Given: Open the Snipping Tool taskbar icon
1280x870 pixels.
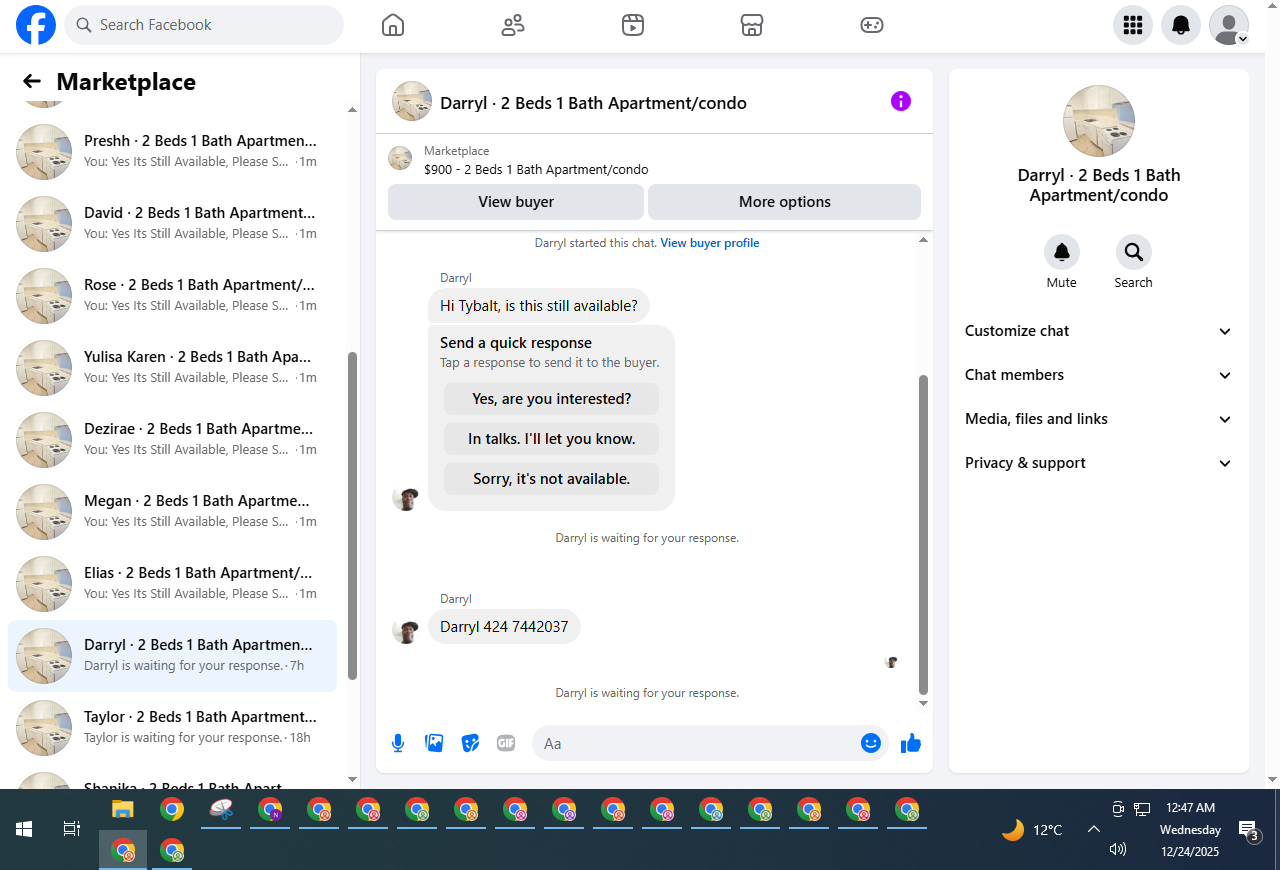Looking at the screenshot, I should [221, 810].
